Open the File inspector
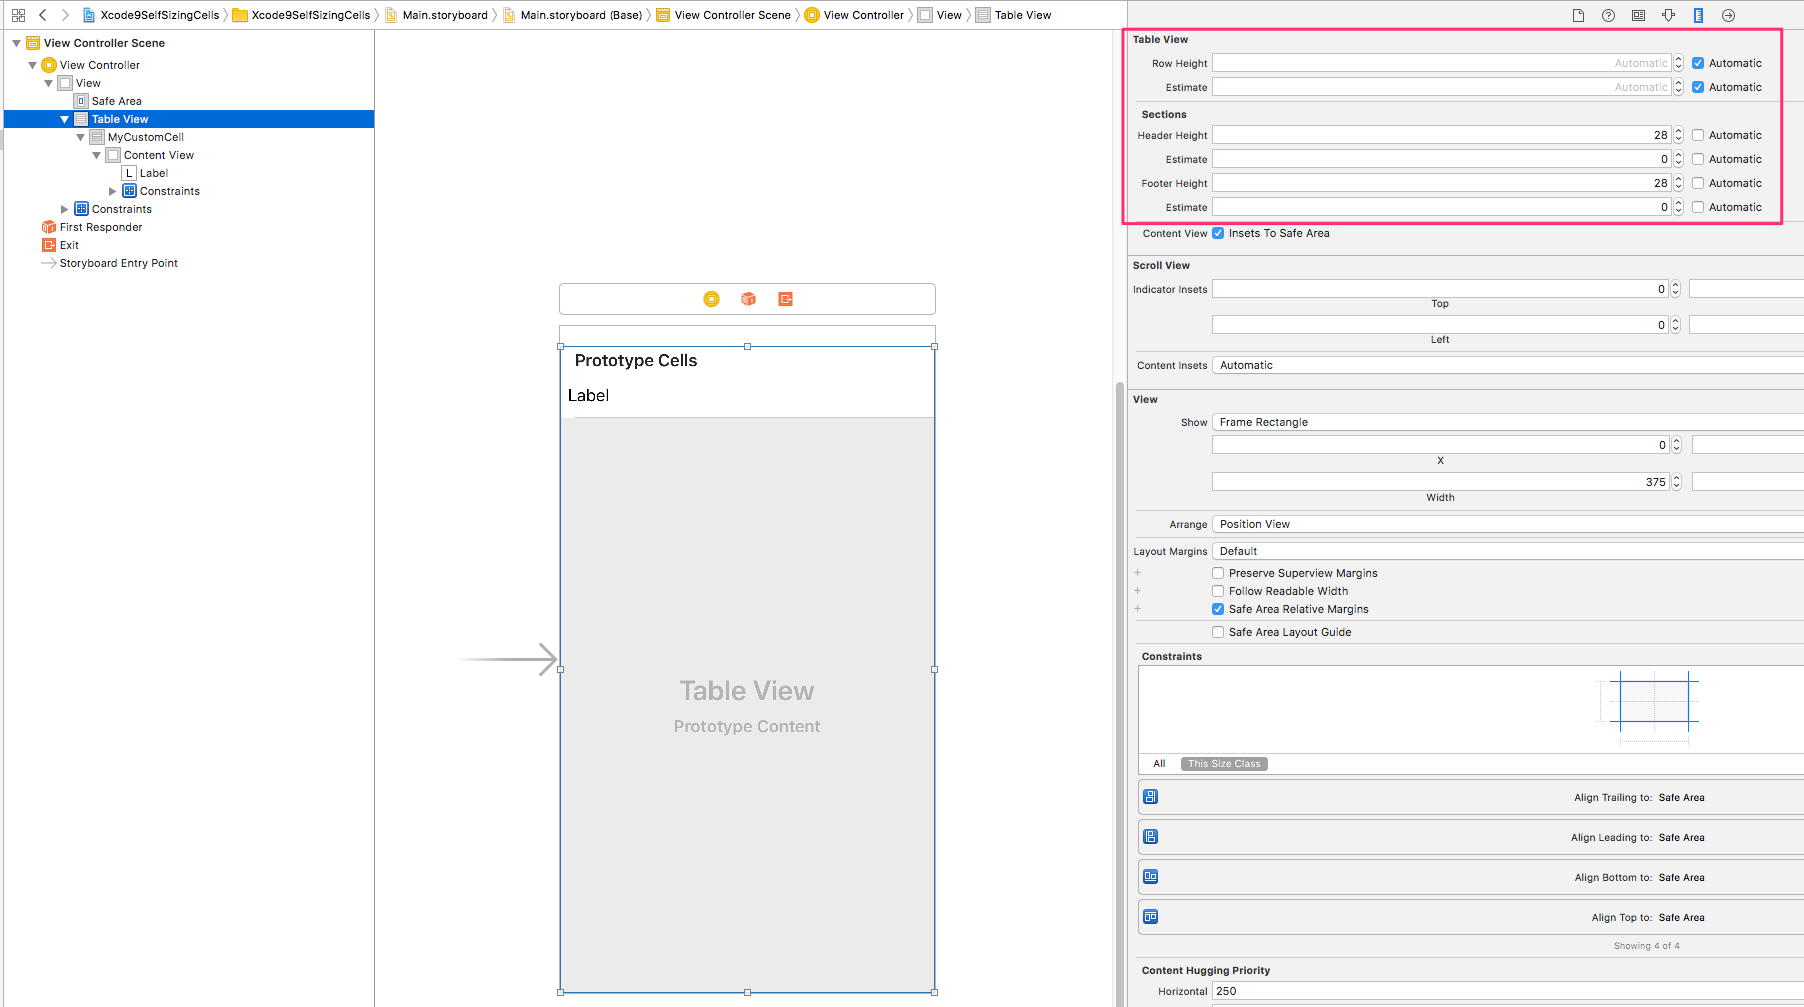1804x1007 pixels. 1578,15
